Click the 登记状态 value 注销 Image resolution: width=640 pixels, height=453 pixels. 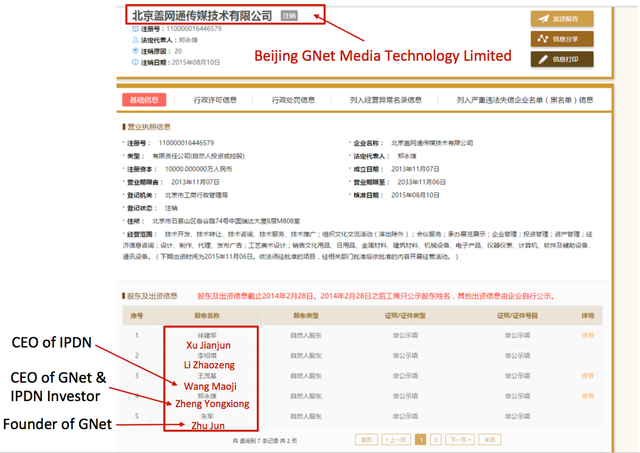coord(171,208)
